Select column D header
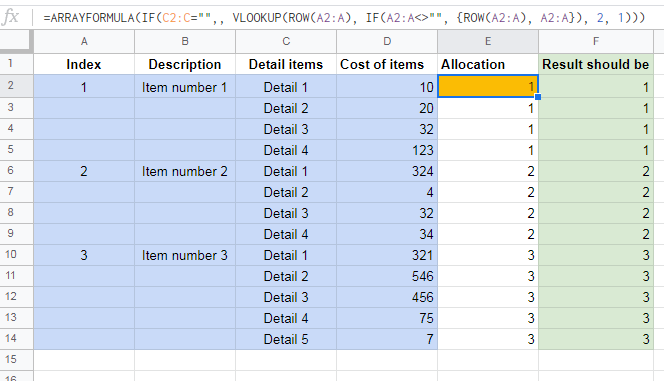The height and width of the screenshot is (381, 664). (387, 41)
